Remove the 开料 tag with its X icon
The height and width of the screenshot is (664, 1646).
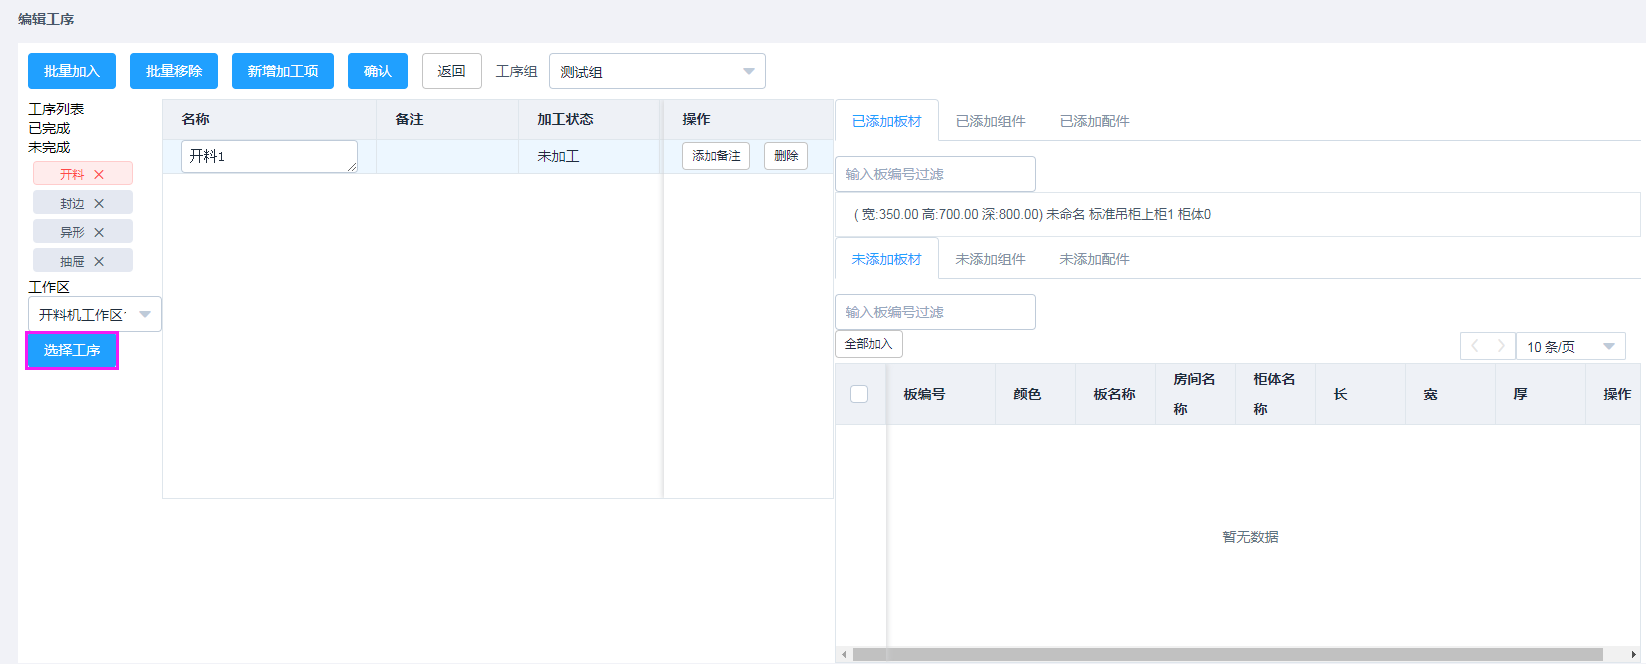point(99,174)
